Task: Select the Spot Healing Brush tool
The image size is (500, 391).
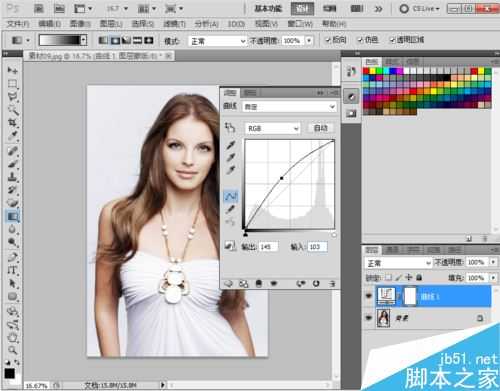Action: point(13,151)
